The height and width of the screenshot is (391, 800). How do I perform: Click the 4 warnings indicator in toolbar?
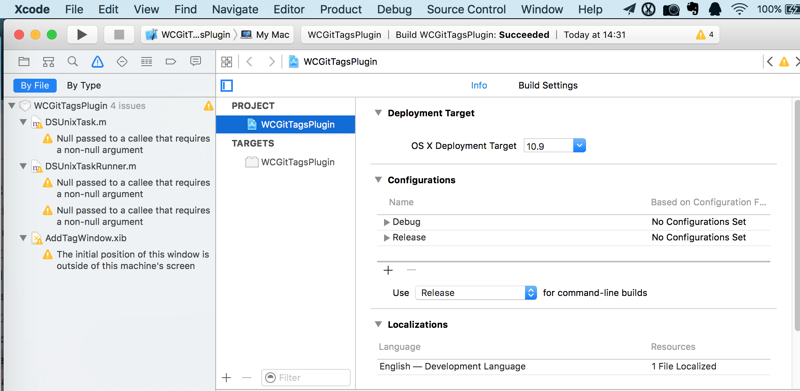click(x=705, y=35)
